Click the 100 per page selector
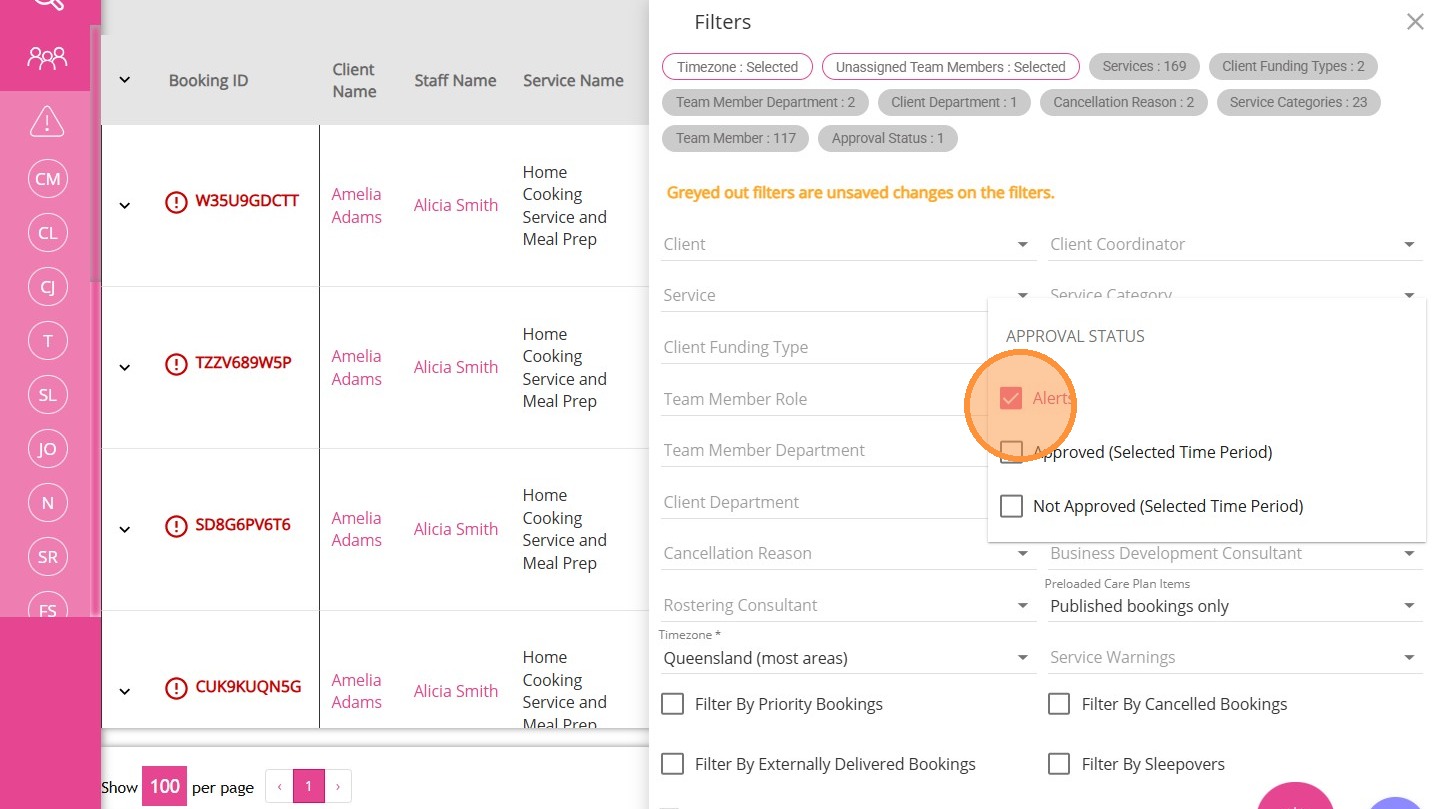 (x=164, y=787)
